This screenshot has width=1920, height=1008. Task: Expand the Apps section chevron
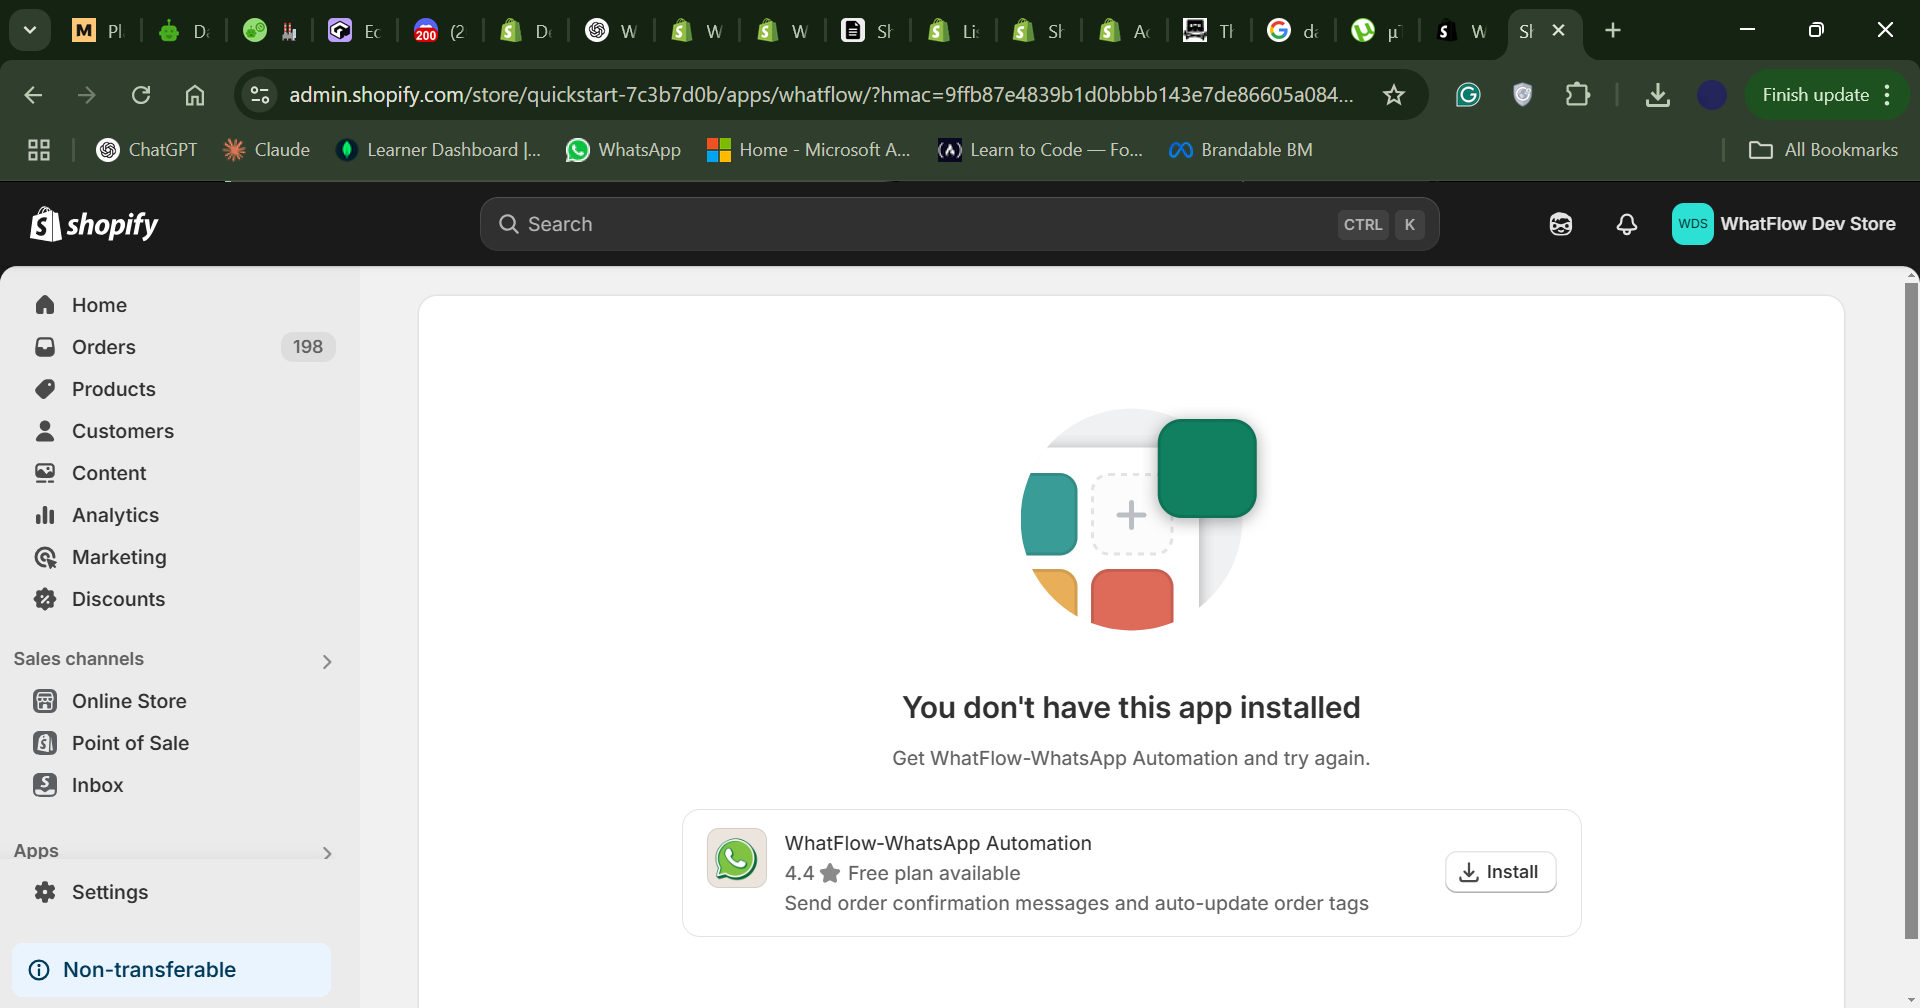[327, 853]
